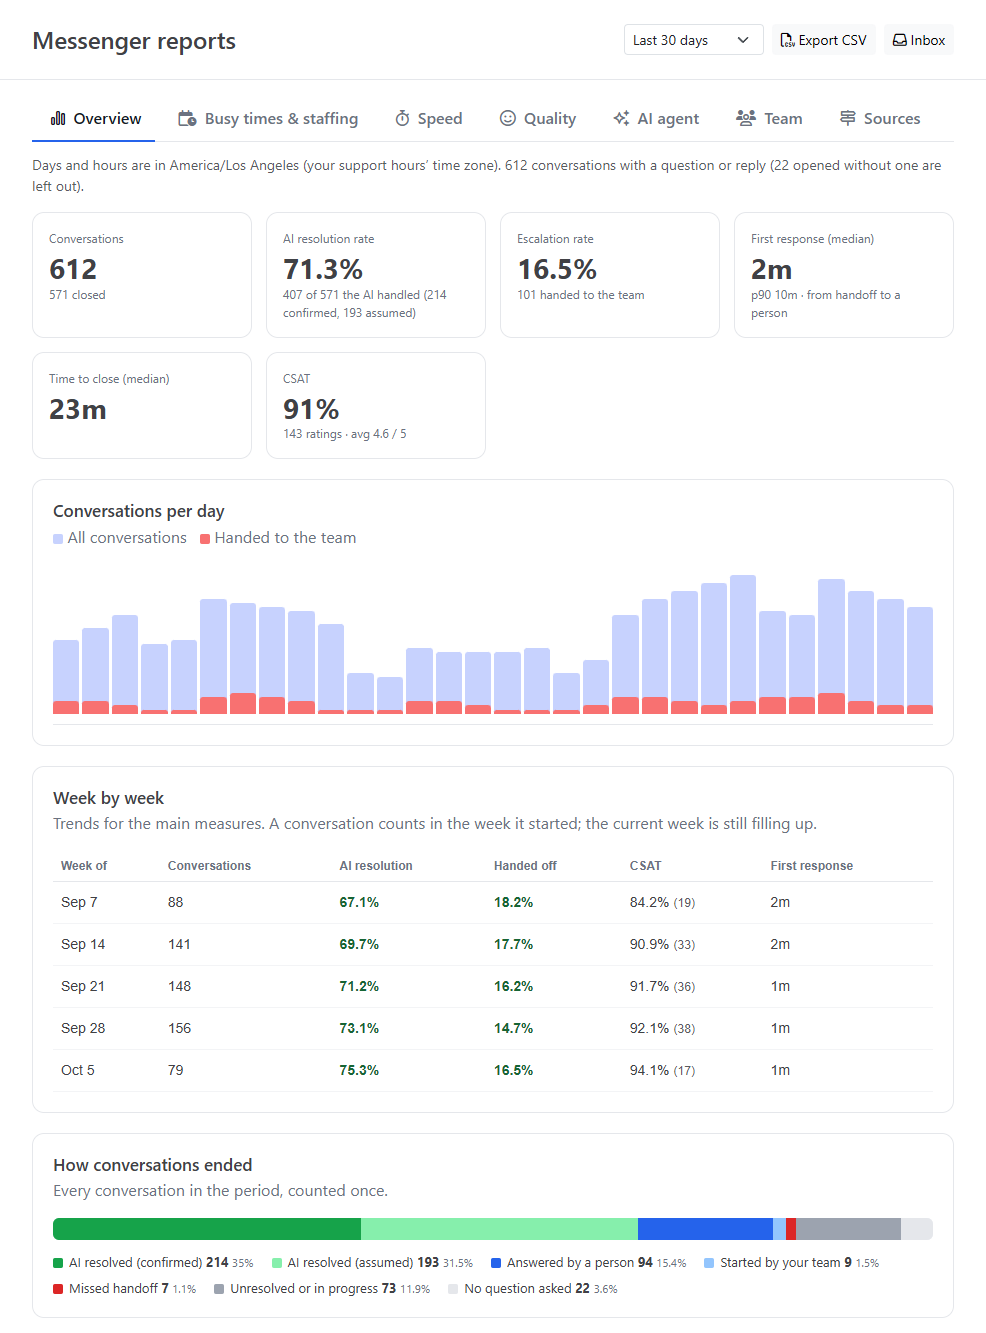Click the Time to close 23m card
Viewport: 986px width, 1333px height.
(142, 405)
